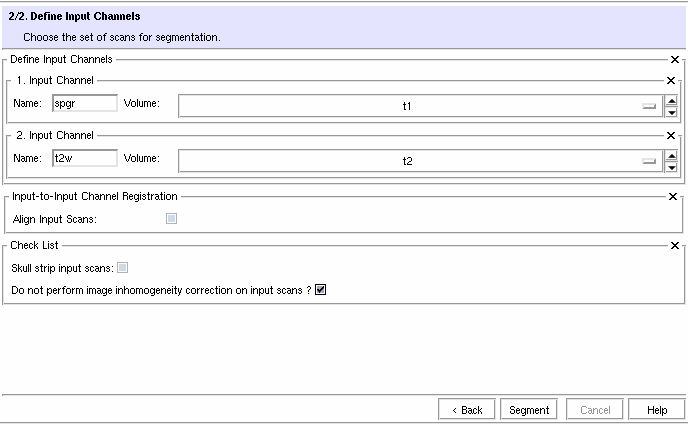Click up arrow beside t2 volume
The image size is (688, 425).
(671, 155)
